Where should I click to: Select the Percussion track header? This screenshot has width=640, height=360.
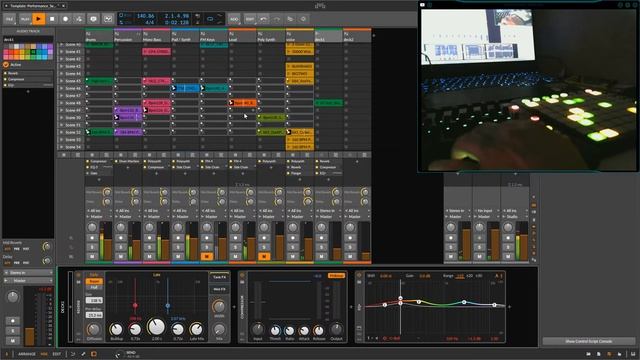click(128, 37)
